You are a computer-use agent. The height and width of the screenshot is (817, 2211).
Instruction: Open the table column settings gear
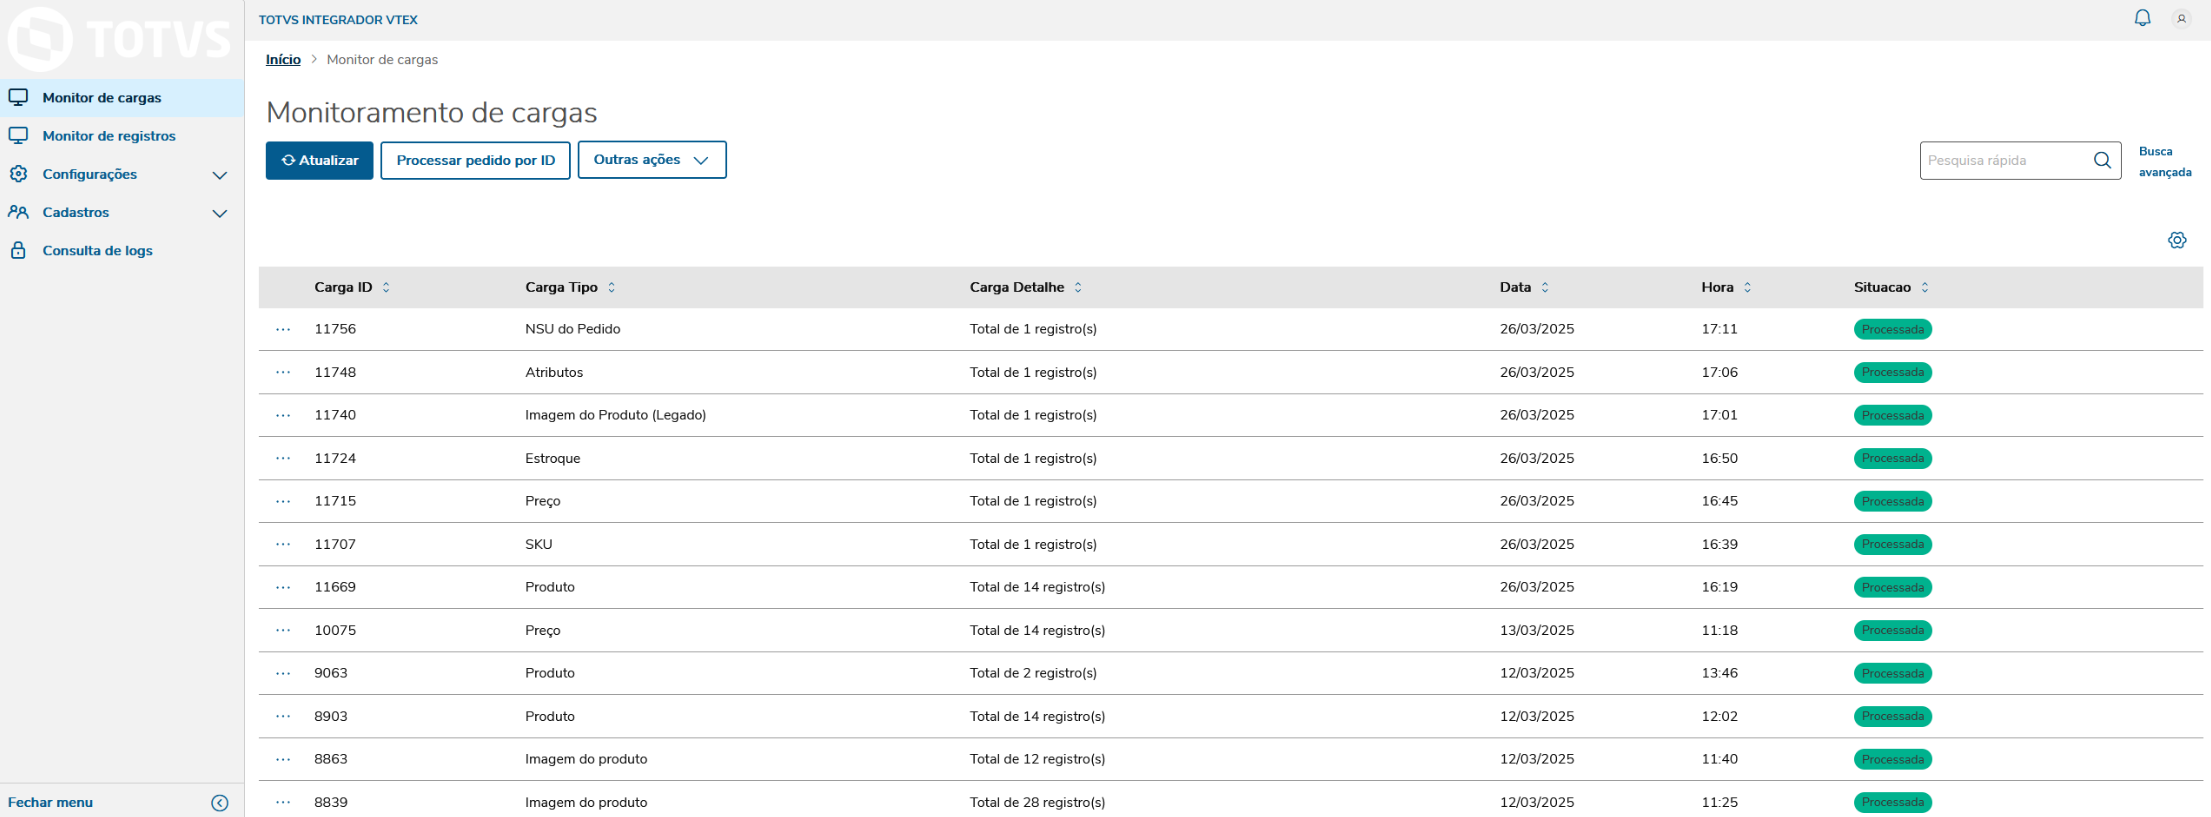point(2177,240)
